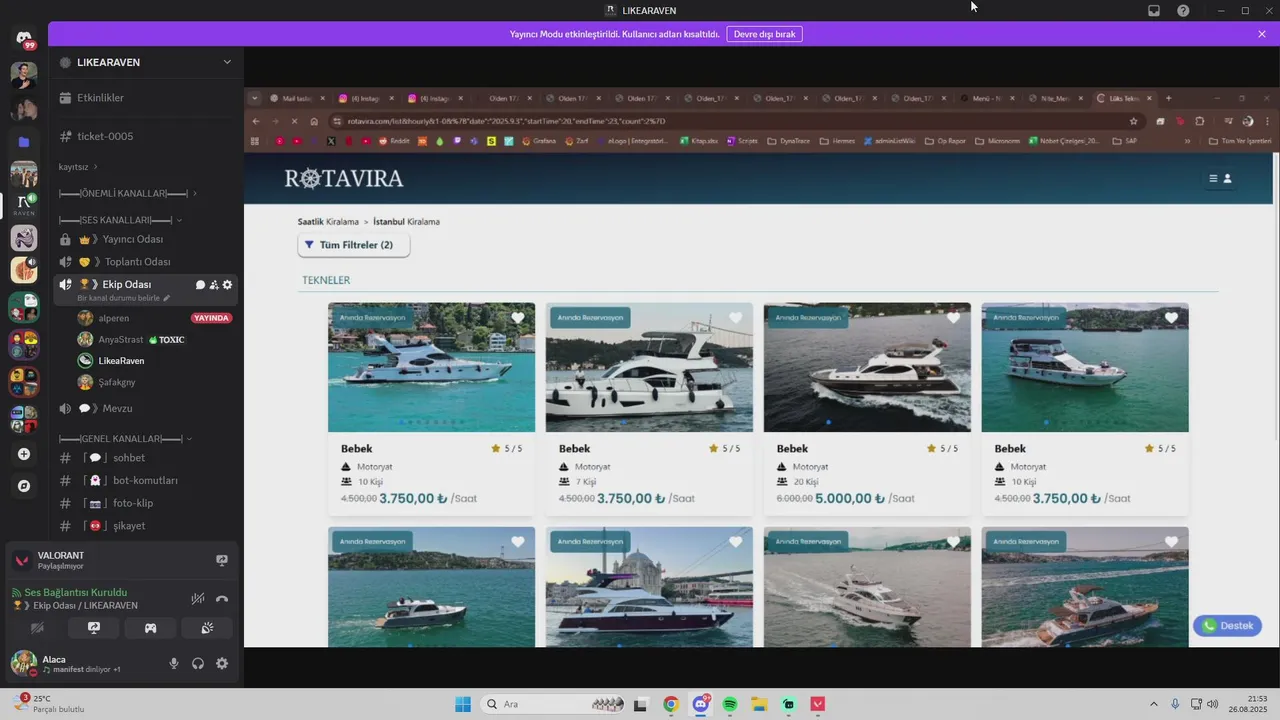Open Spotify from Windows taskbar

pos(730,704)
